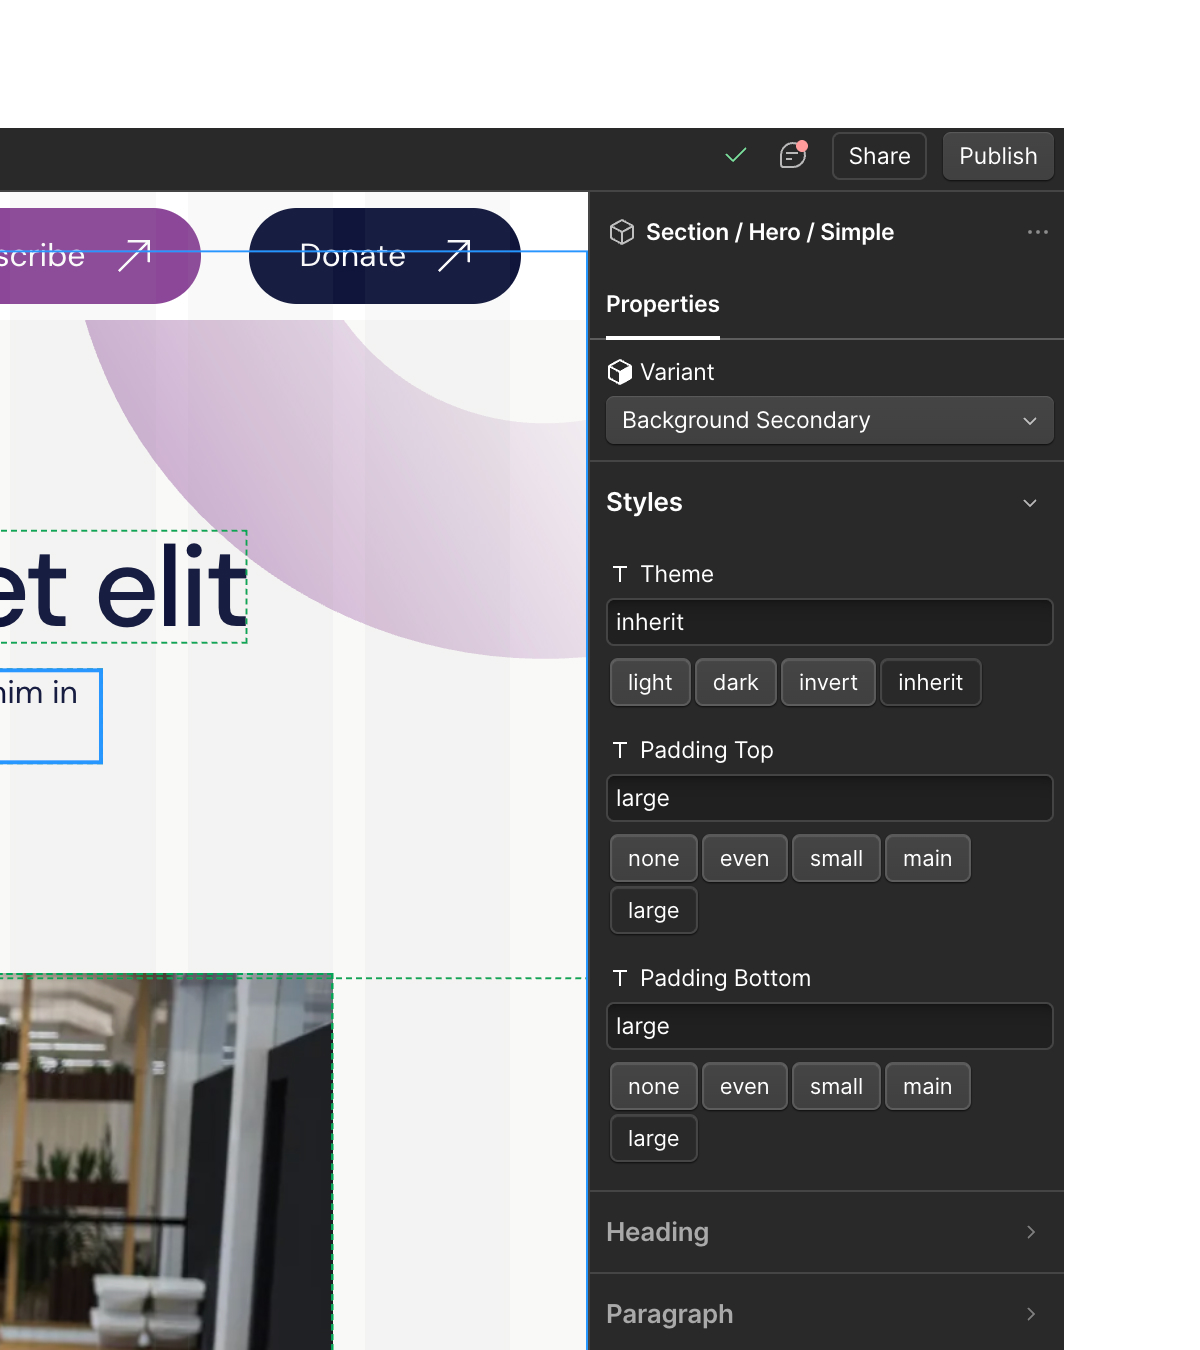Set Theme to dark
The width and height of the screenshot is (1200, 1350).
point(736,682)
